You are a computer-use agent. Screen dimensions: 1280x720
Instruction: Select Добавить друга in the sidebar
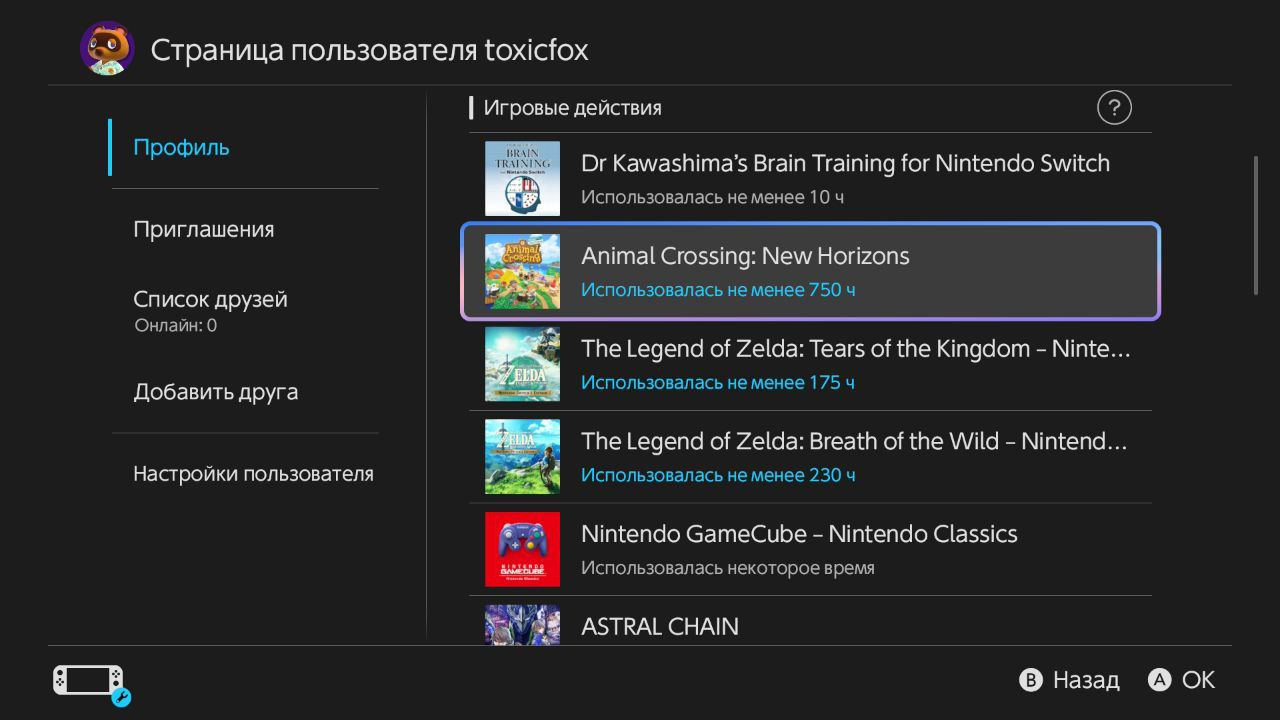pos(216,392)
